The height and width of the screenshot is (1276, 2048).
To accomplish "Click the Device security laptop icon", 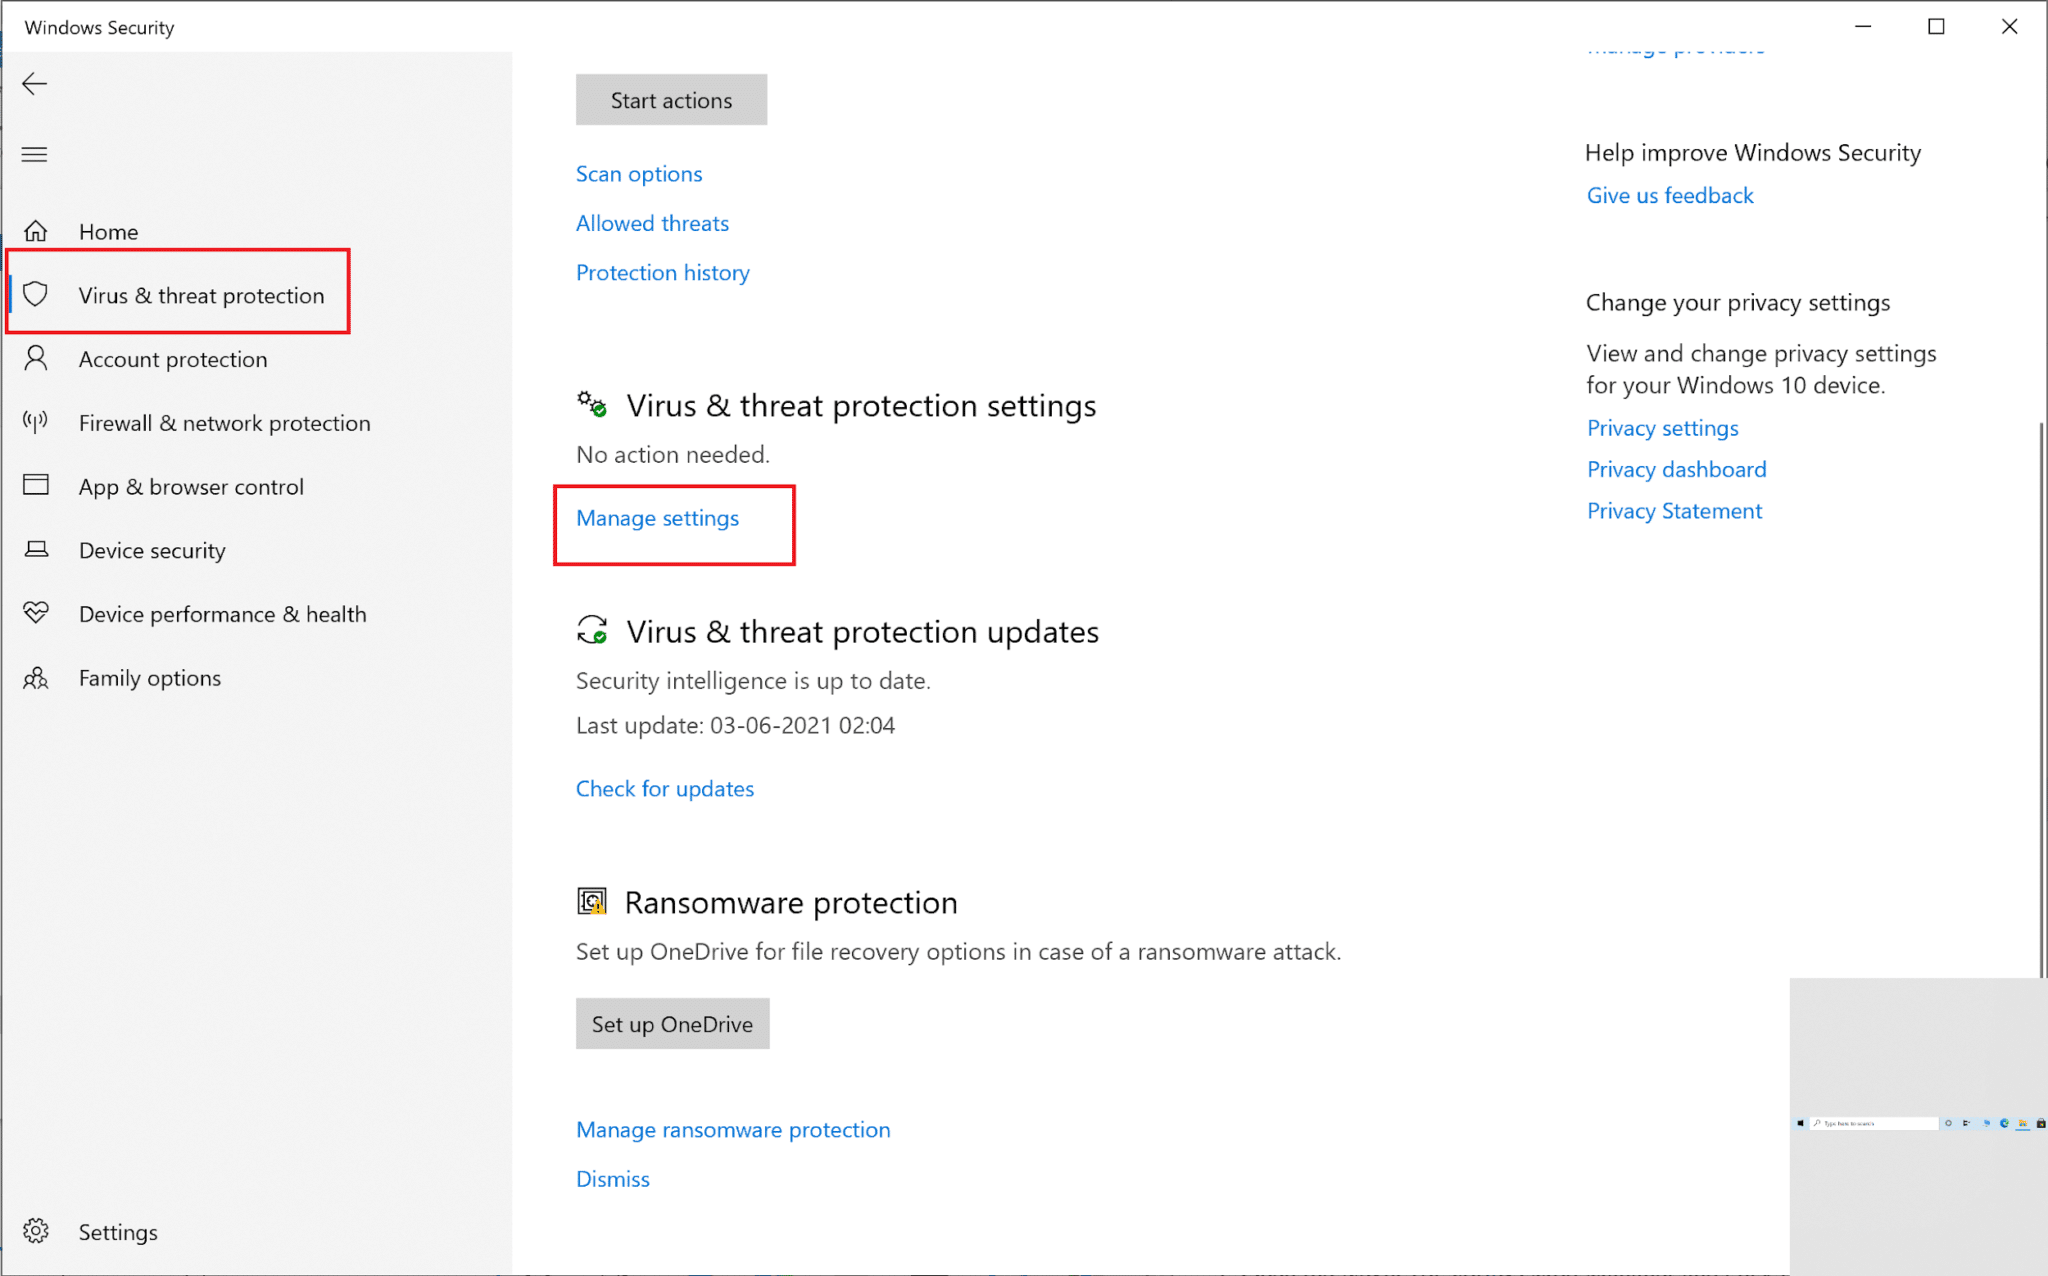I will click(x=36, y=550).
